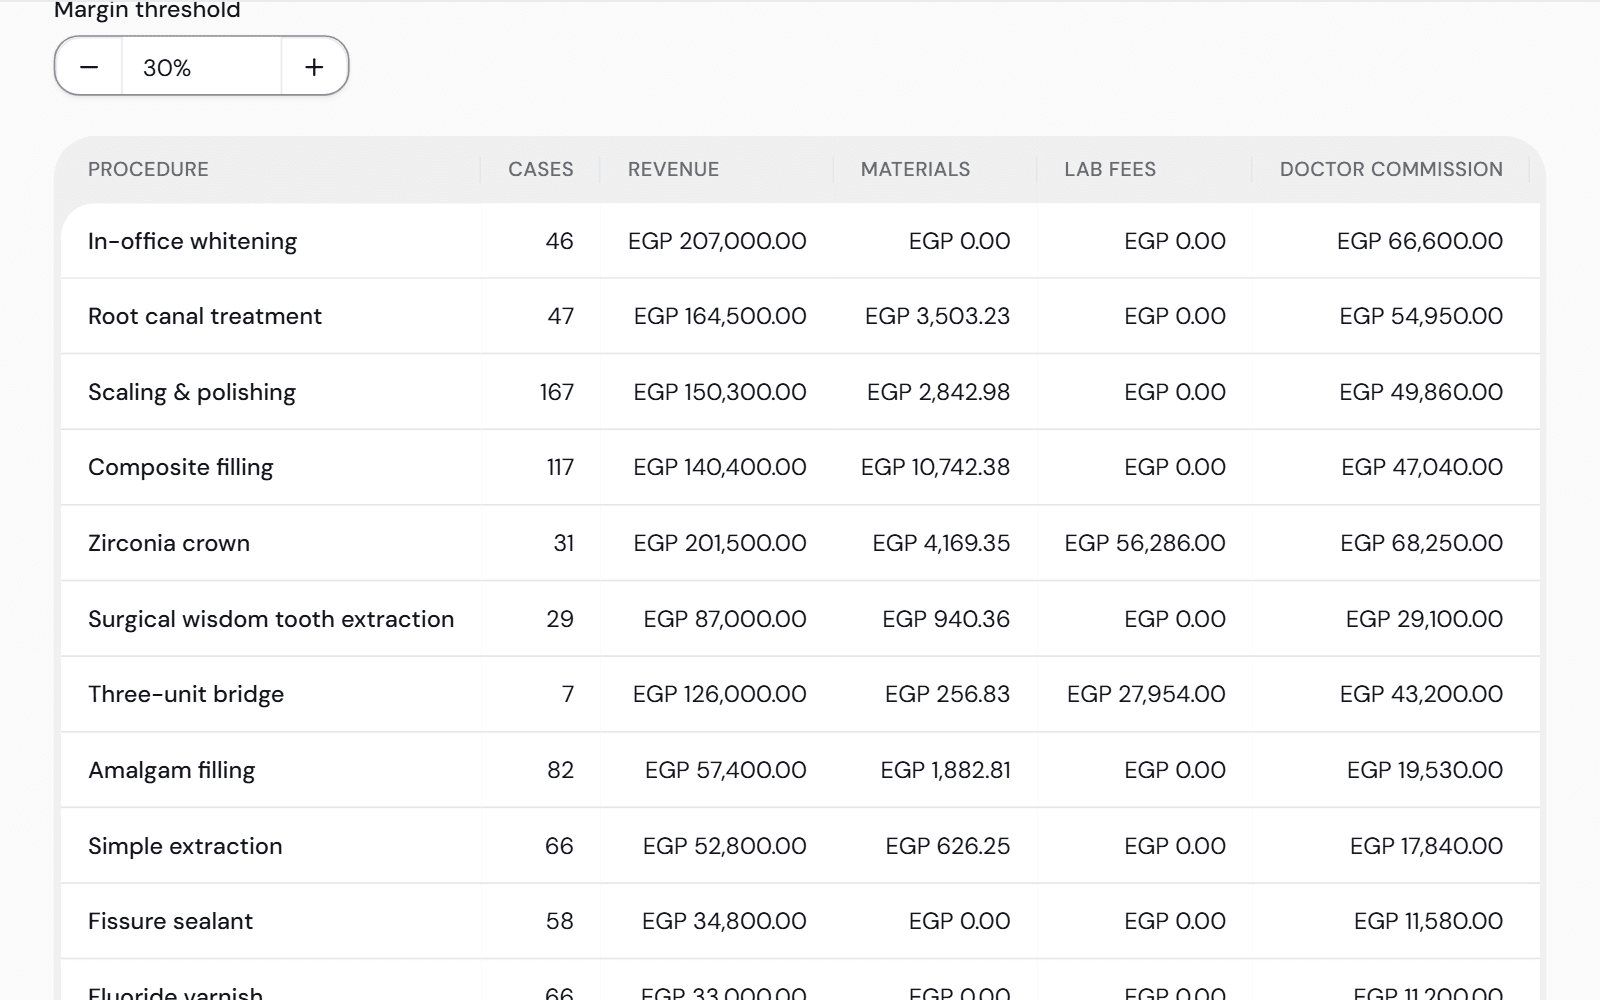This screenshot has width=1600, height=1000.
Task: Click materials cost EGP 940.36
Action: (x=946, y=619)
